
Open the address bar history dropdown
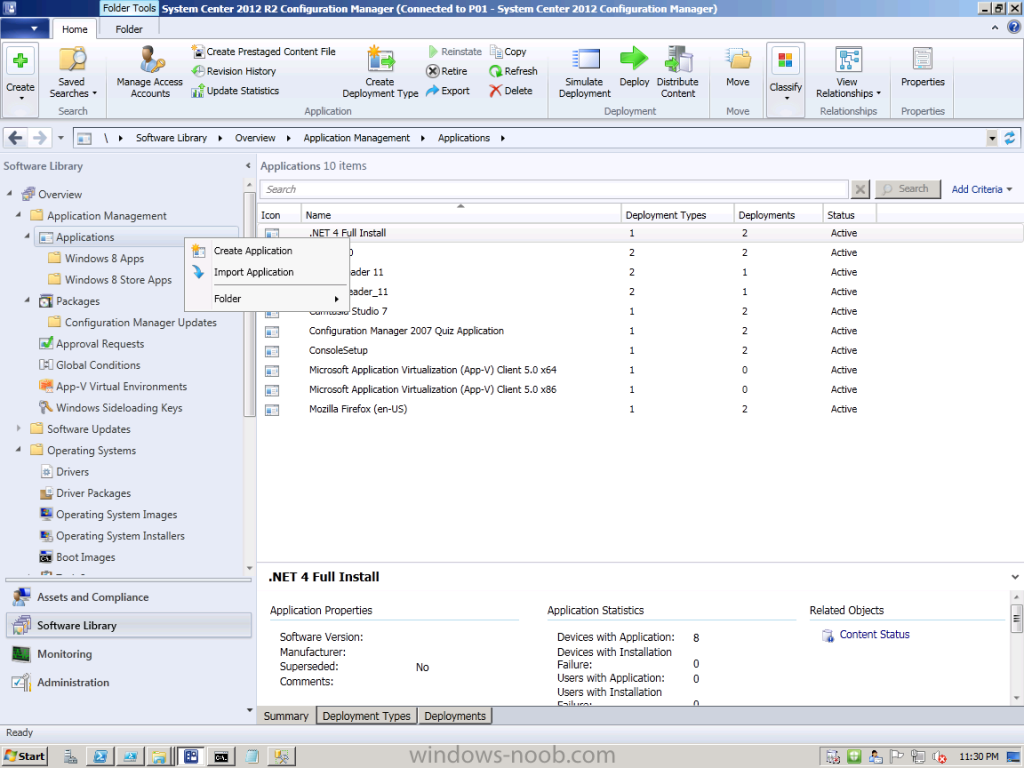992,138
